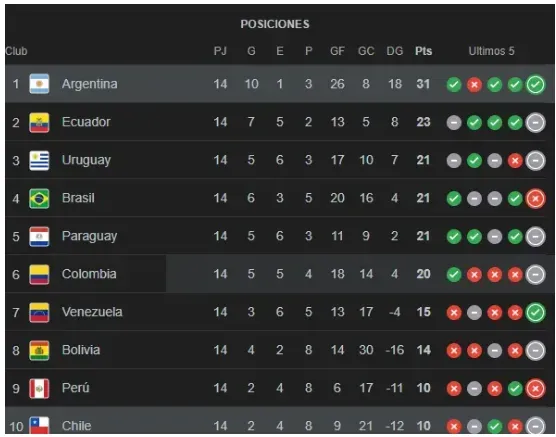Click the Argentina flag icon
This screenshot has width=556, height=437.
click(39, 84)
